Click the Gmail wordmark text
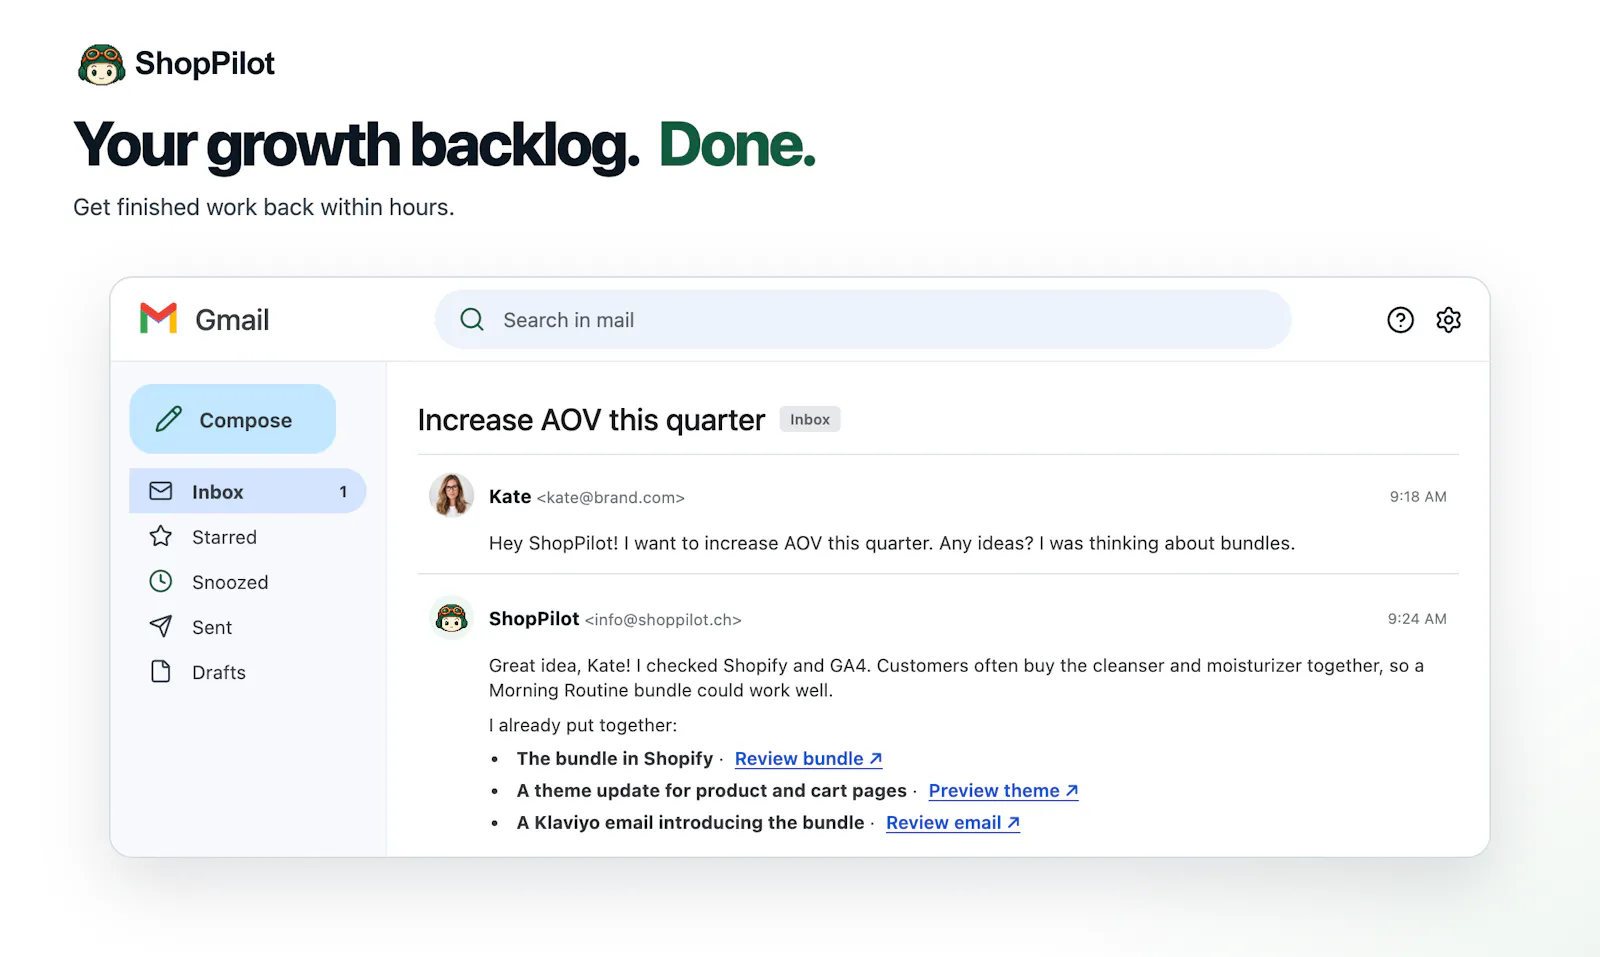The width and height of the screenshot is (1600, 957). (232, 320)
